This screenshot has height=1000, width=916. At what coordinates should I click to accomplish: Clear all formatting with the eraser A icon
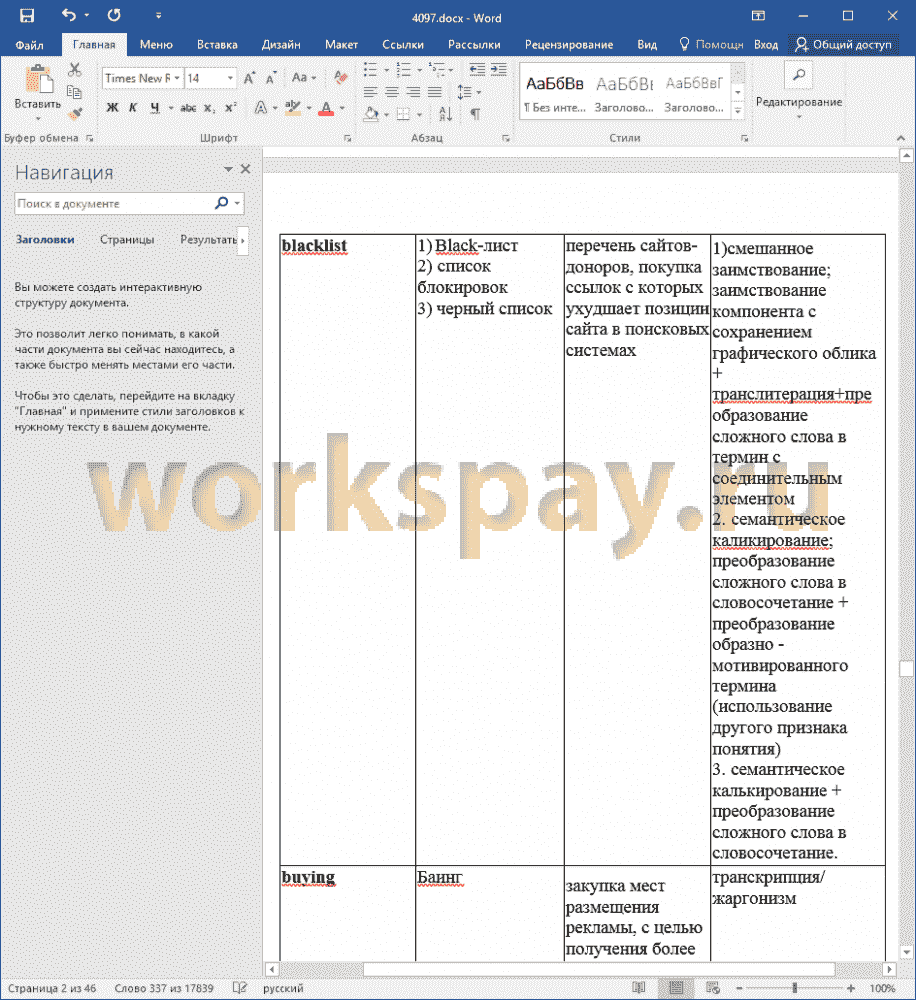pos(341,78)
